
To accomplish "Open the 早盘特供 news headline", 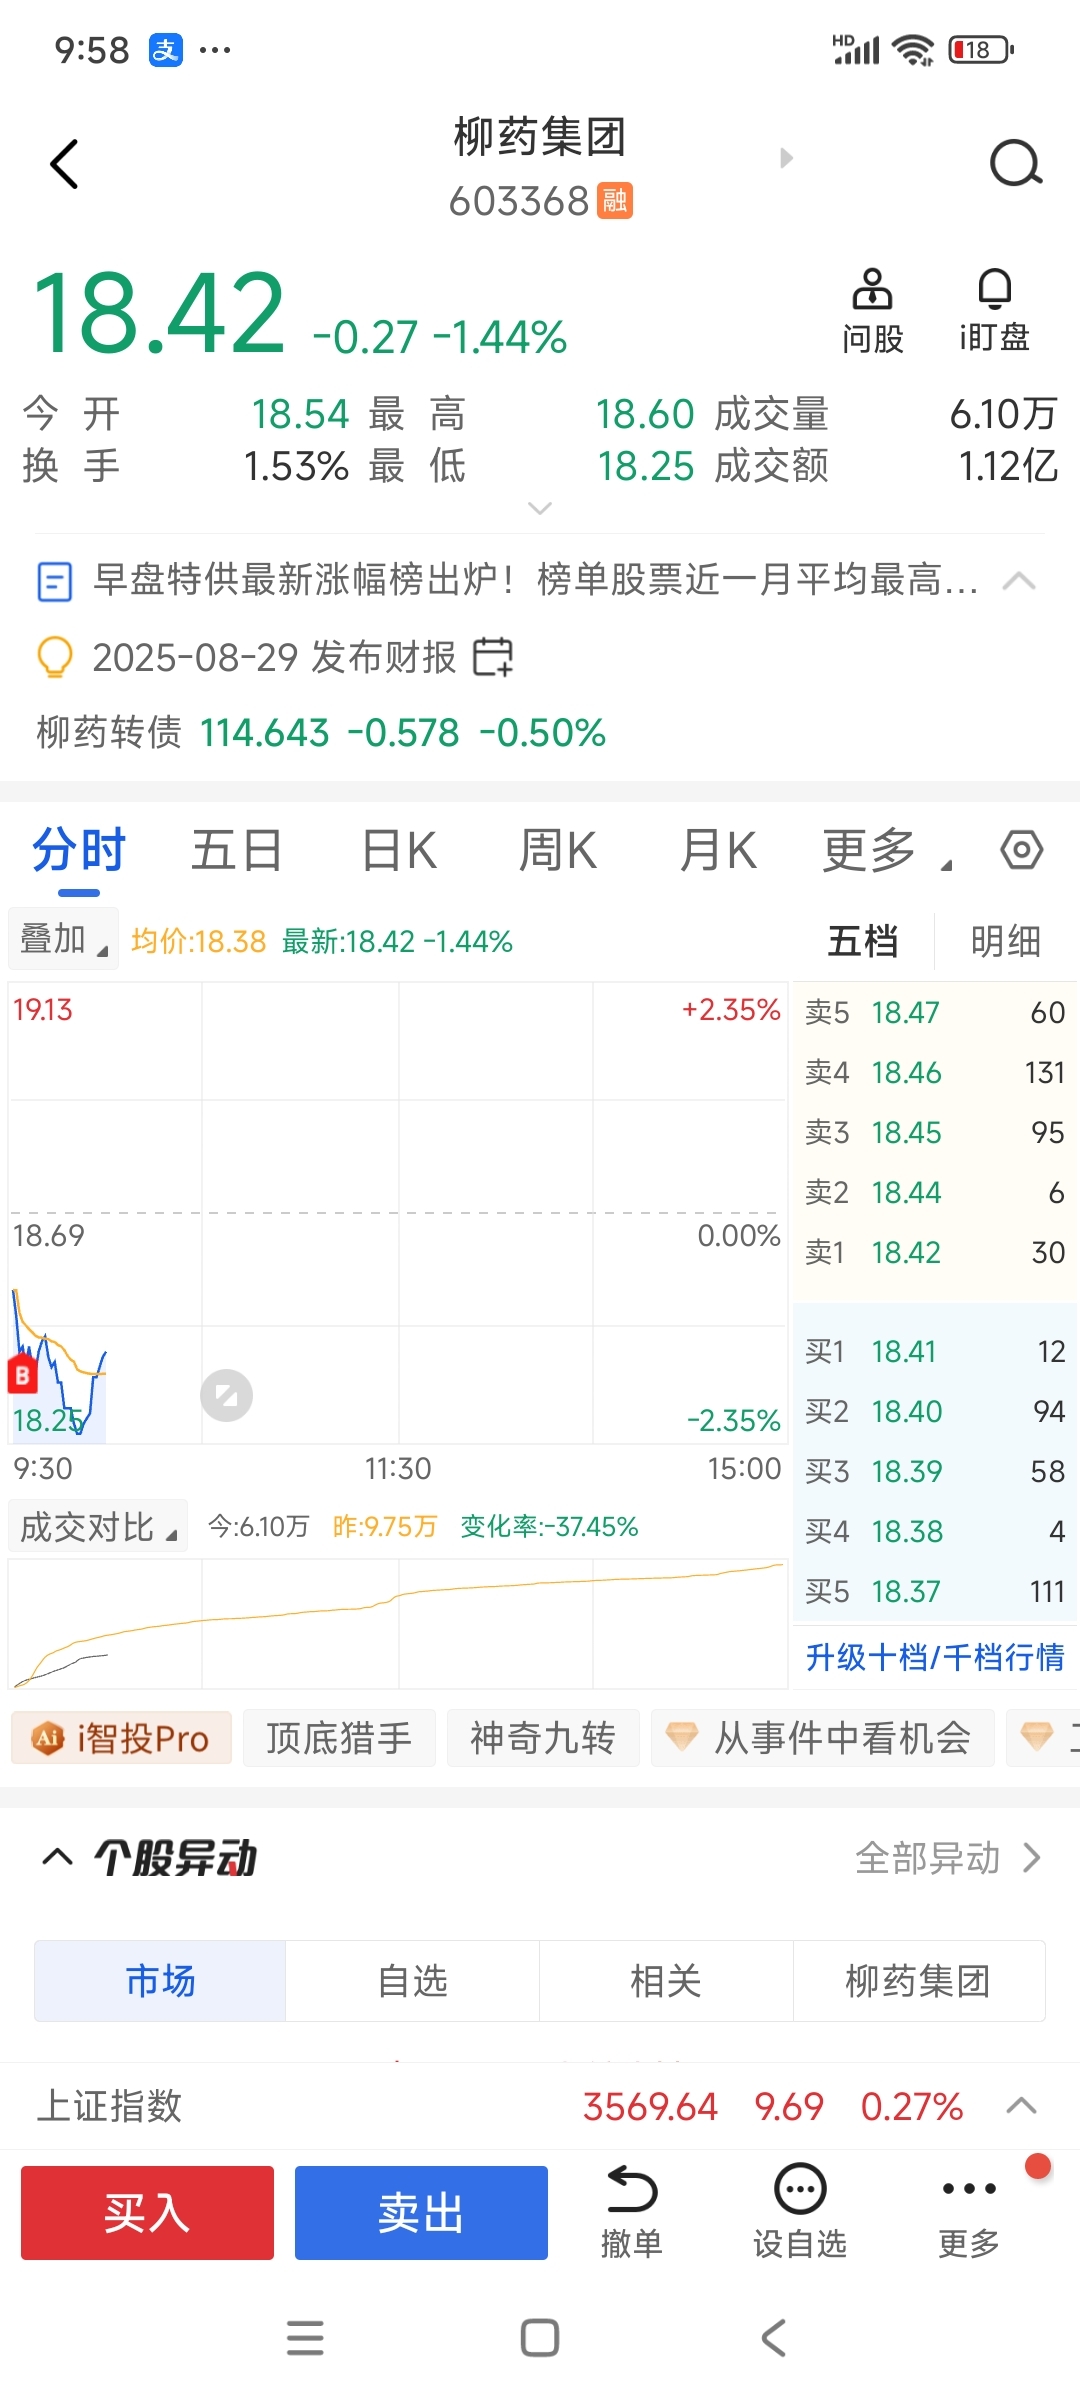I will tap(535, 579).
